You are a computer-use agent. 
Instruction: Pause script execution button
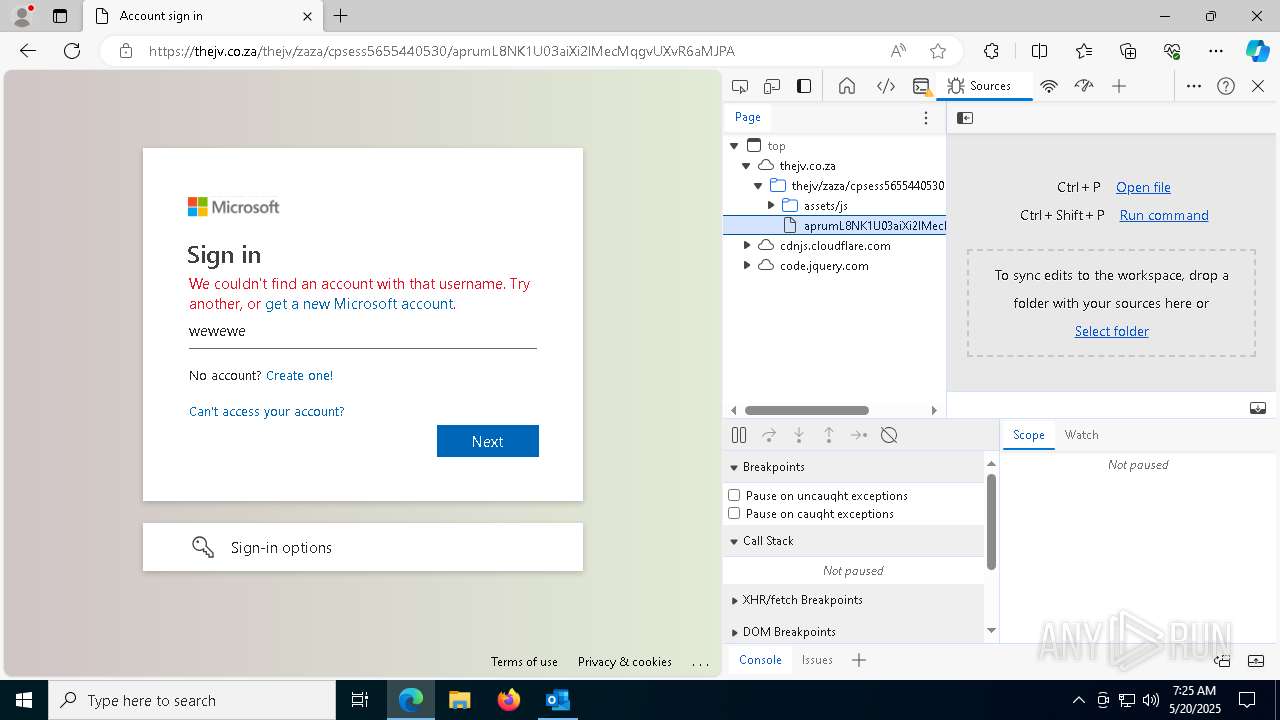(x=739, y=435)
